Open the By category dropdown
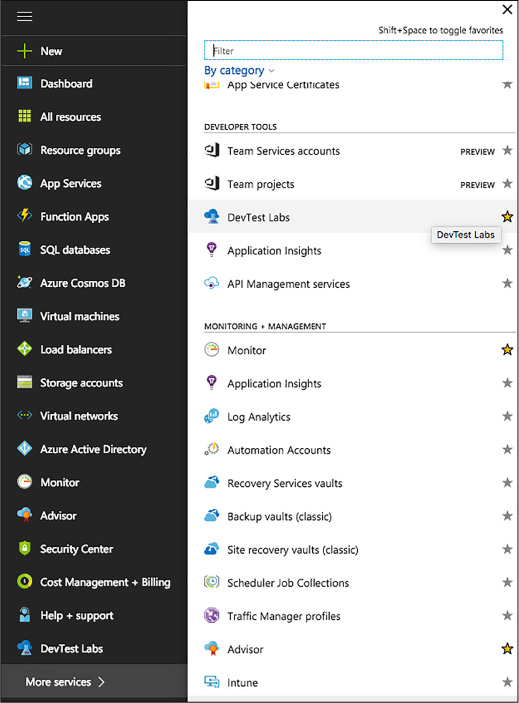The height and width of the screenshot is (703, 519). [239, 71]
